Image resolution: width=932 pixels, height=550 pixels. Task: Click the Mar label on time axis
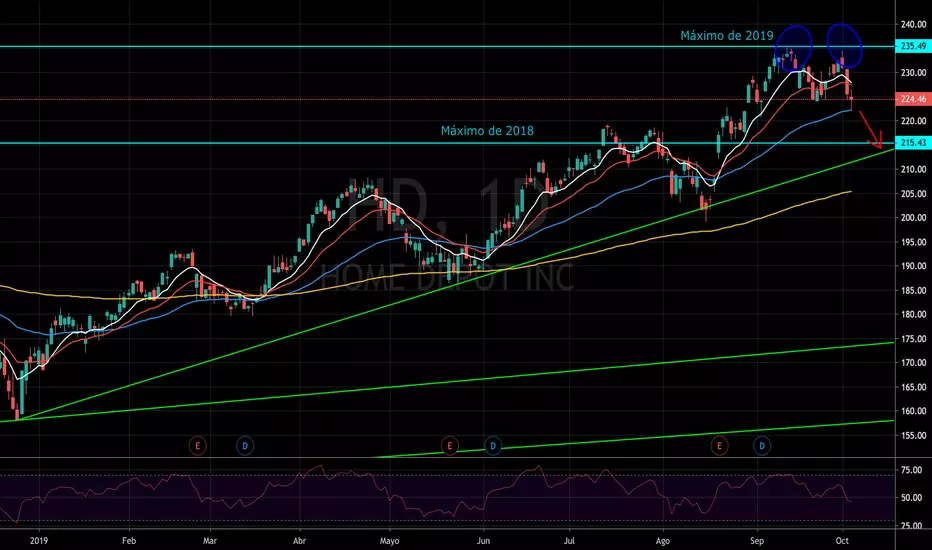(x=210, y=540)
